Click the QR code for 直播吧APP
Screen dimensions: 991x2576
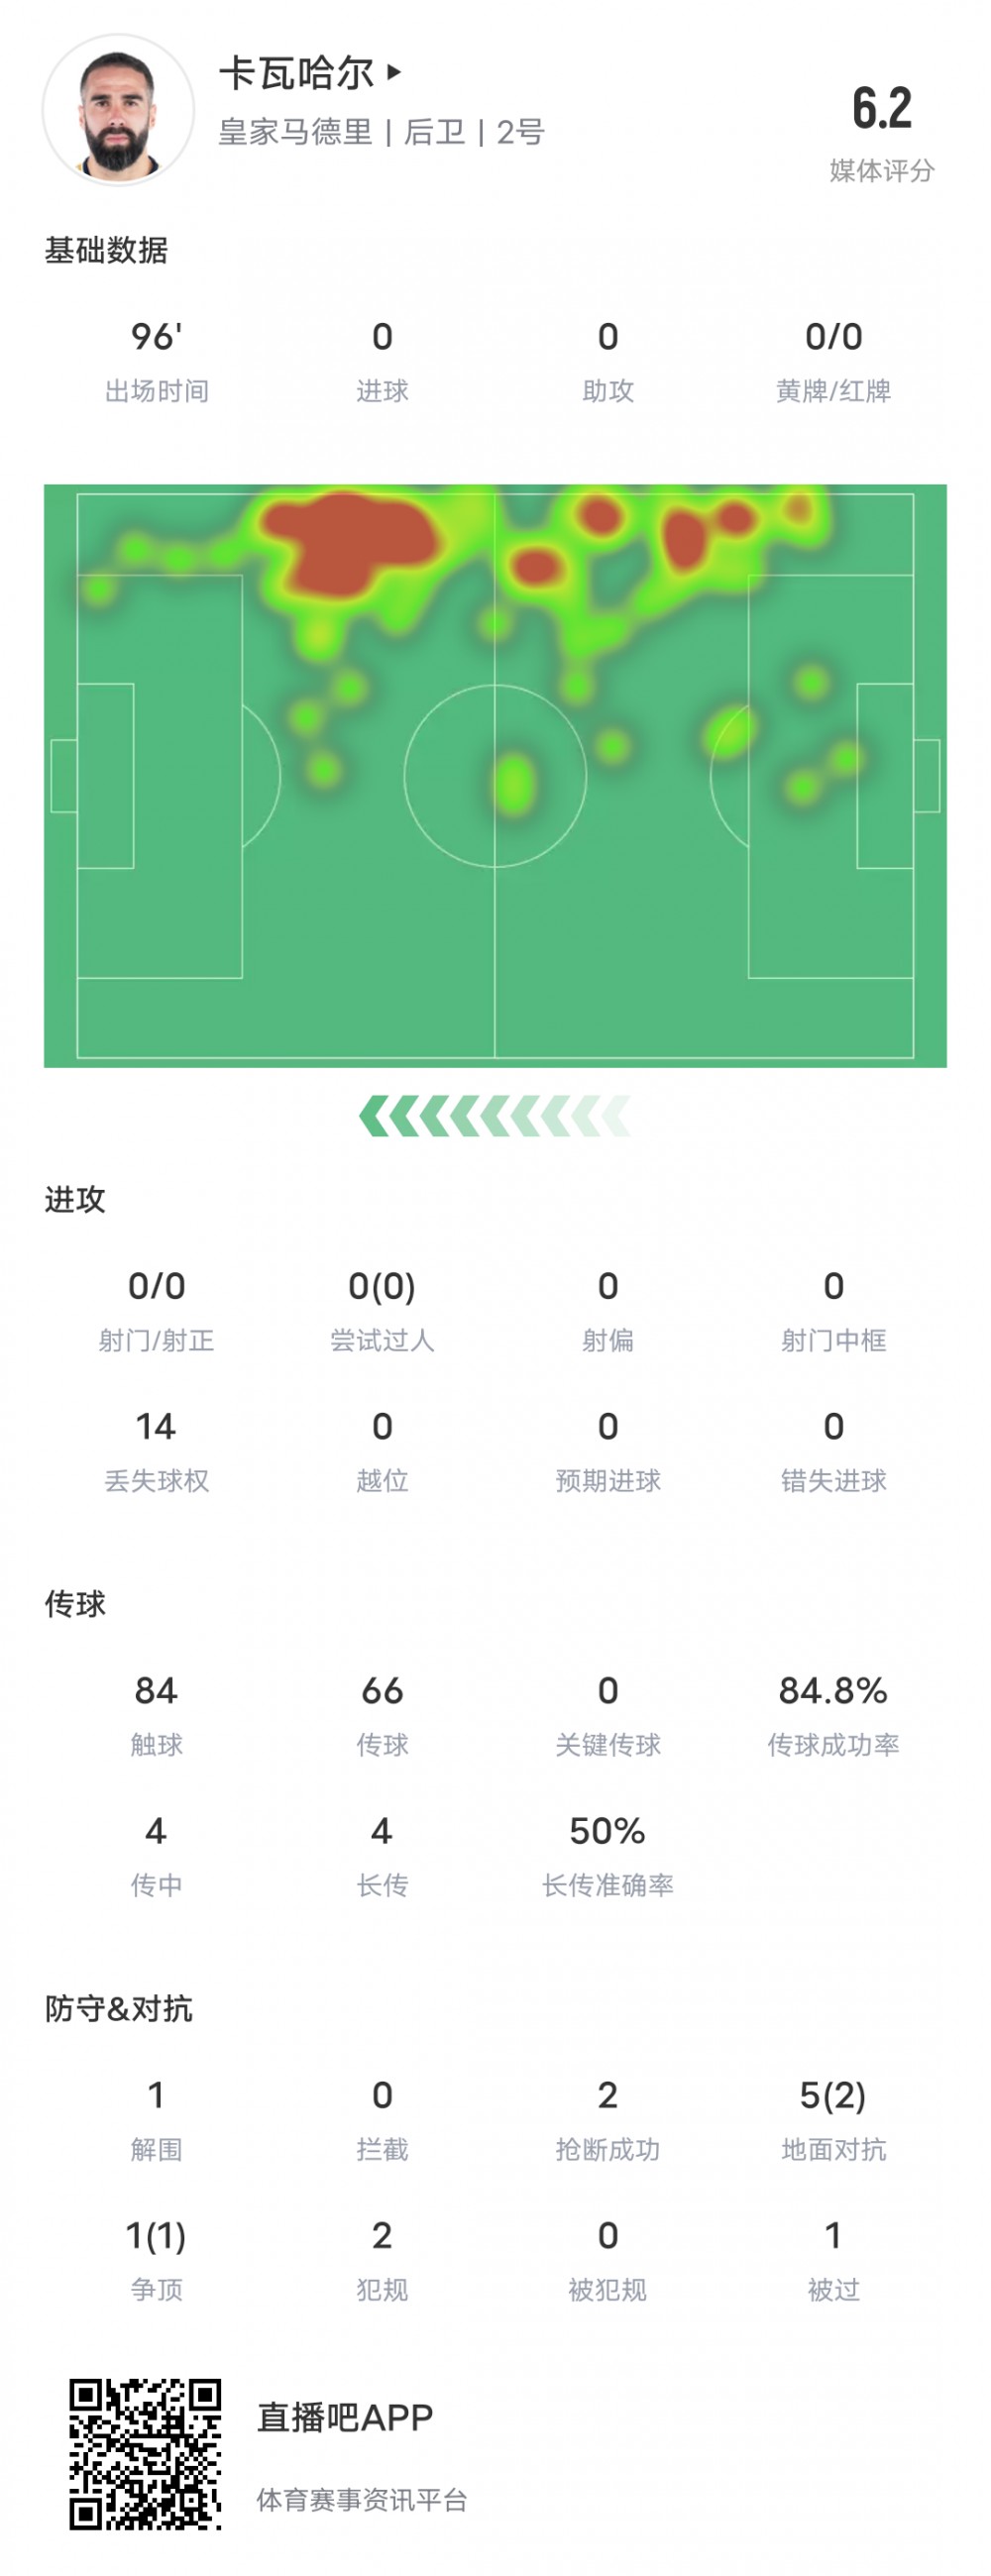point(145,2453)
